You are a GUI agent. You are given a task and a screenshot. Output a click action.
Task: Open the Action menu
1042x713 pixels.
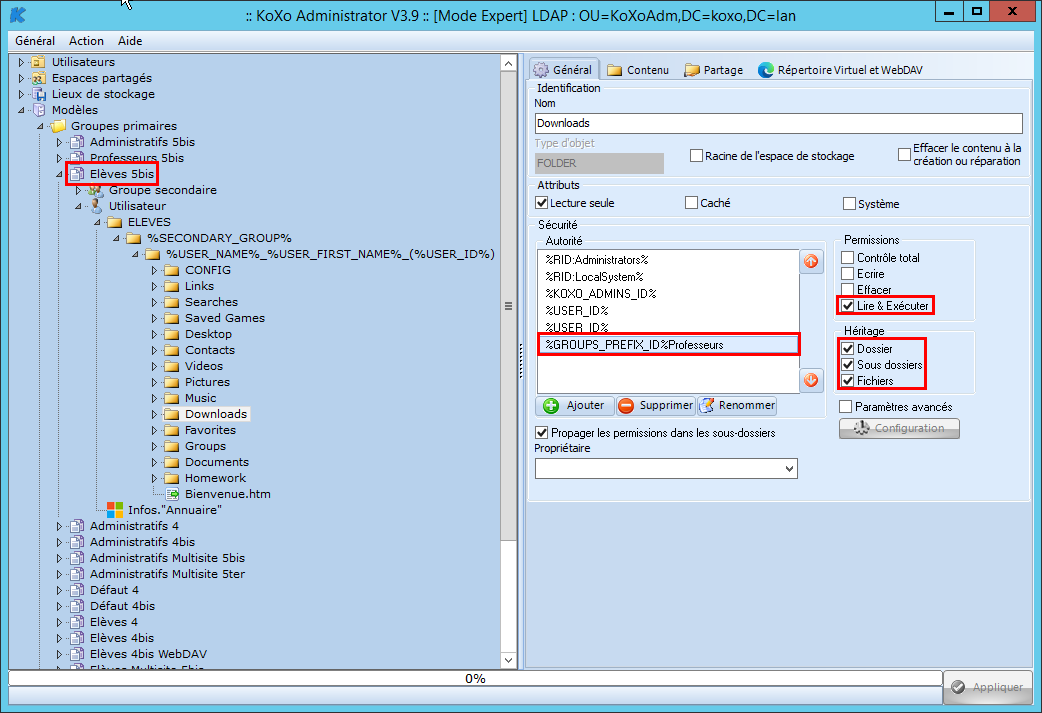[x=86, y=41]
